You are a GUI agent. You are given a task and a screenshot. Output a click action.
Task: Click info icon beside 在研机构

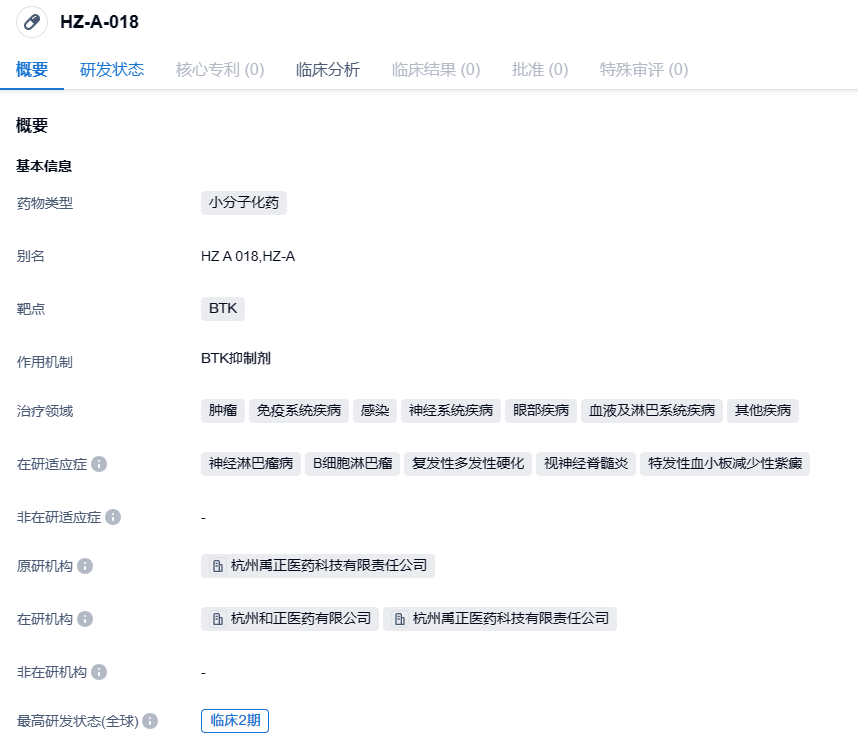[x=85, y=619]
